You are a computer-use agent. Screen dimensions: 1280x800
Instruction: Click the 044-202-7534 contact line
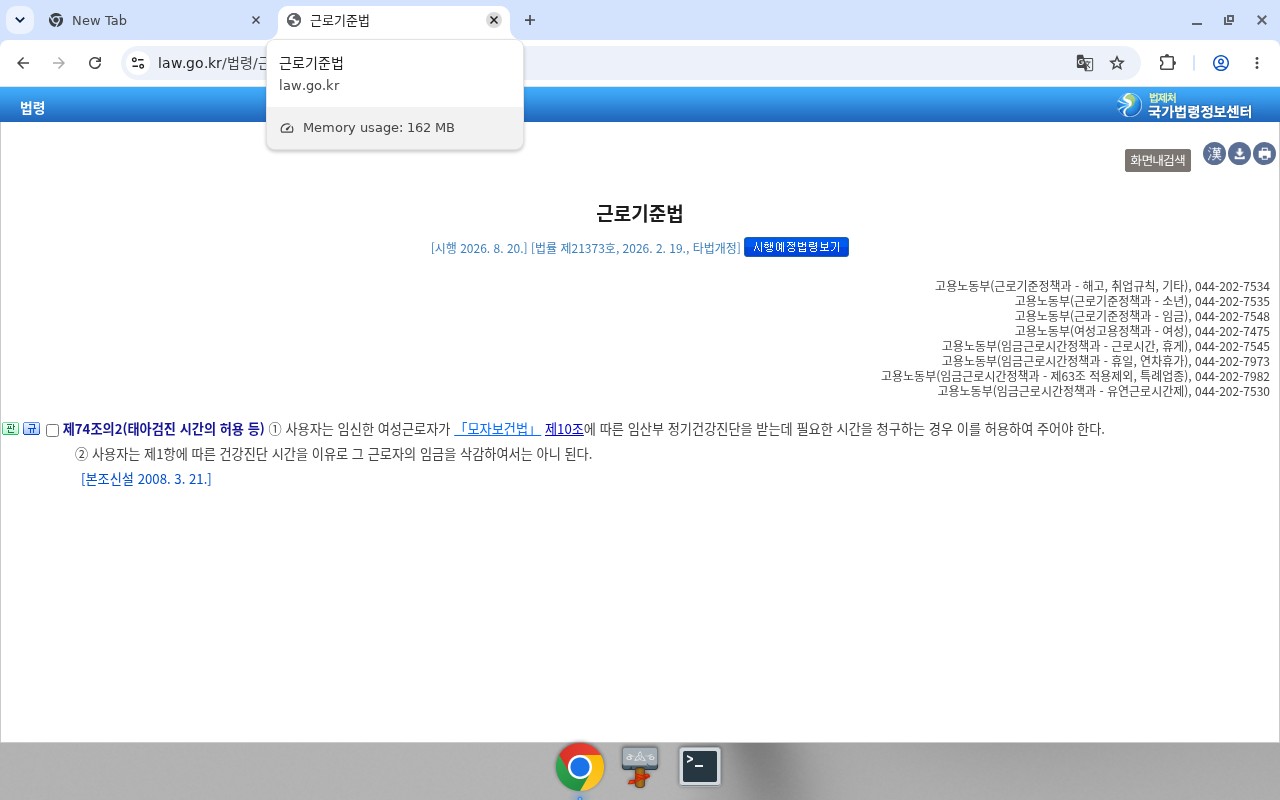pyautogui.click(x=1102, y=286)
